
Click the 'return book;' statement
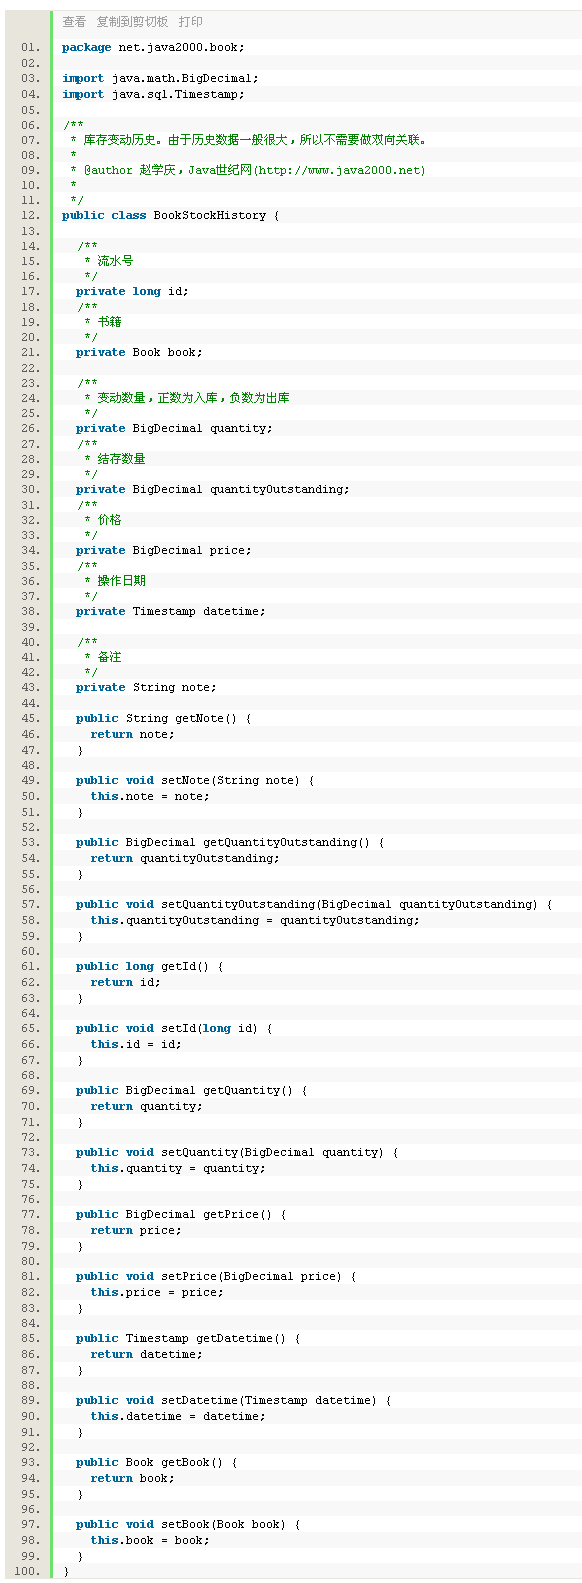132,1478
